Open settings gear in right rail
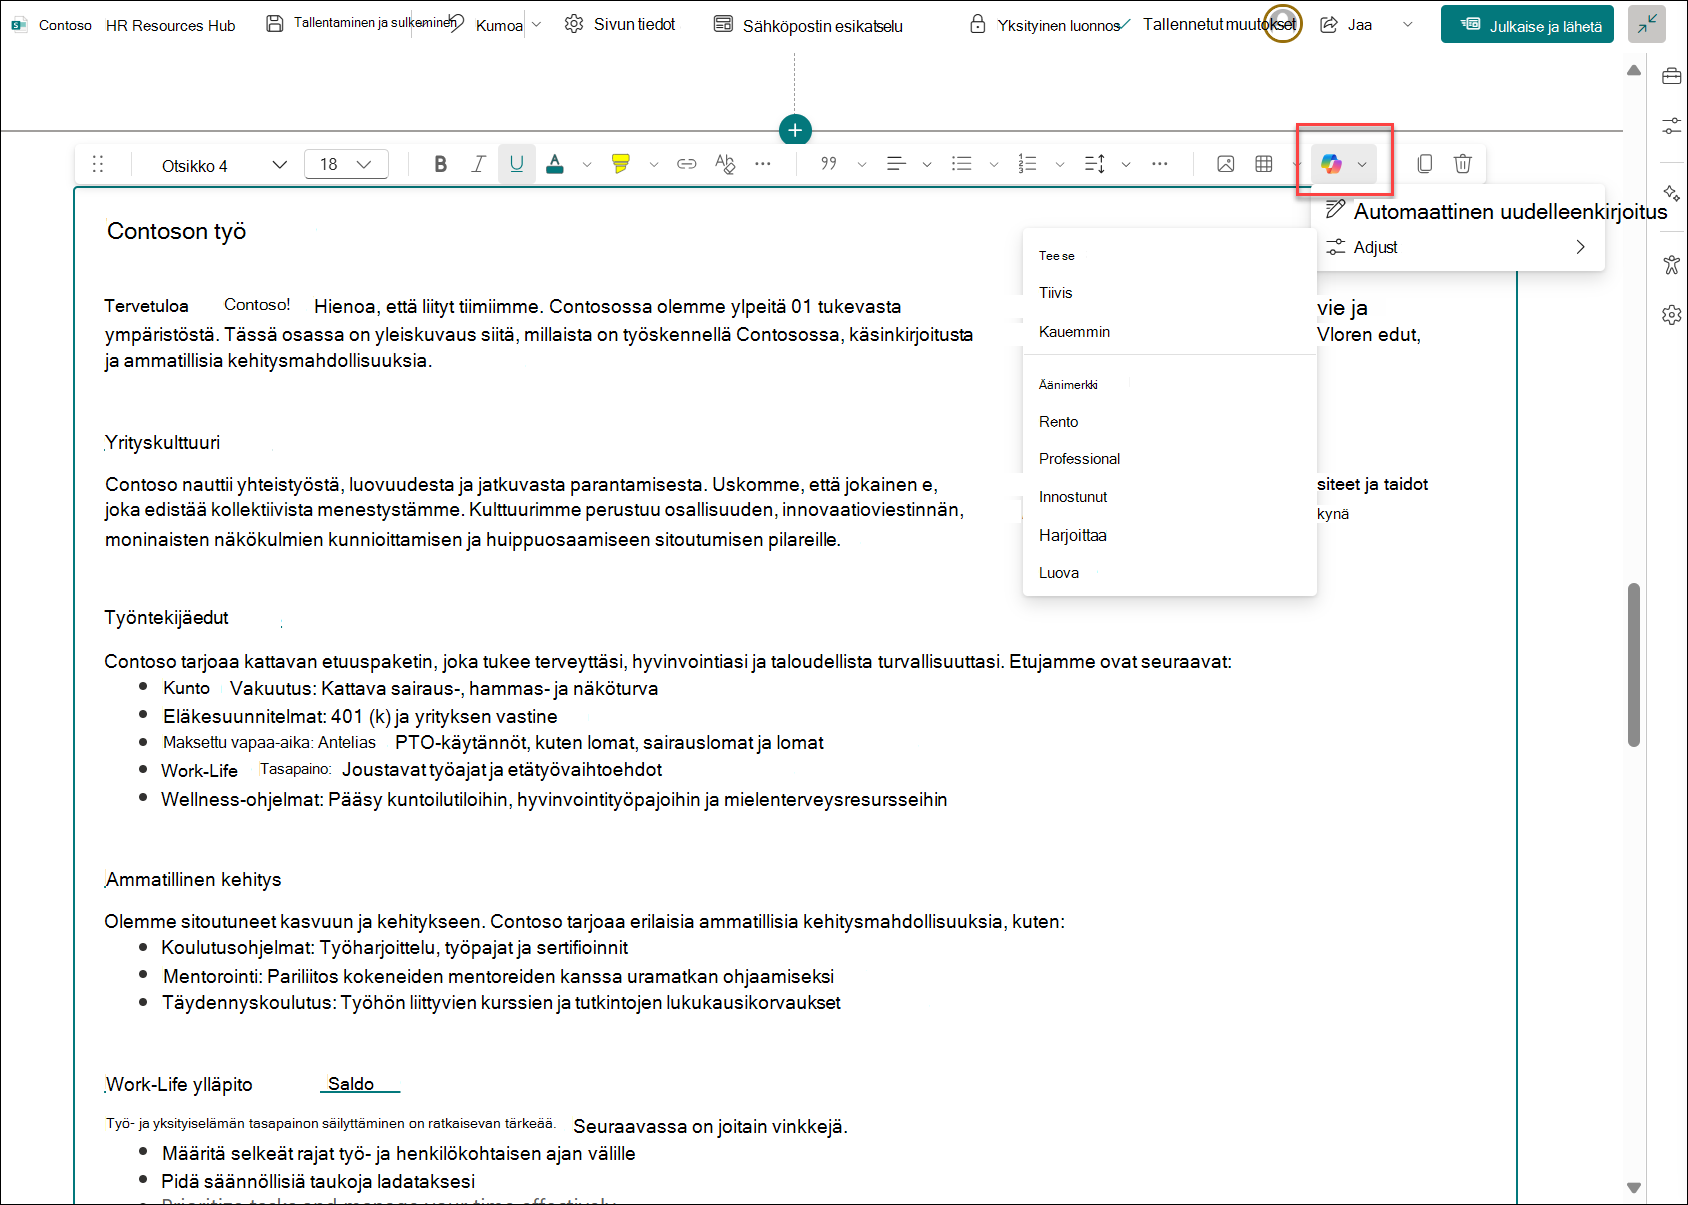Image resolution: width=1688 pixels, height=1205 pixels. coord(1671,315)
